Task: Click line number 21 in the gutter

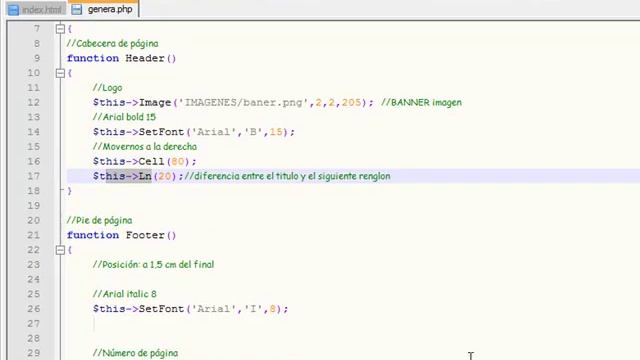Action: click(33, 235)
